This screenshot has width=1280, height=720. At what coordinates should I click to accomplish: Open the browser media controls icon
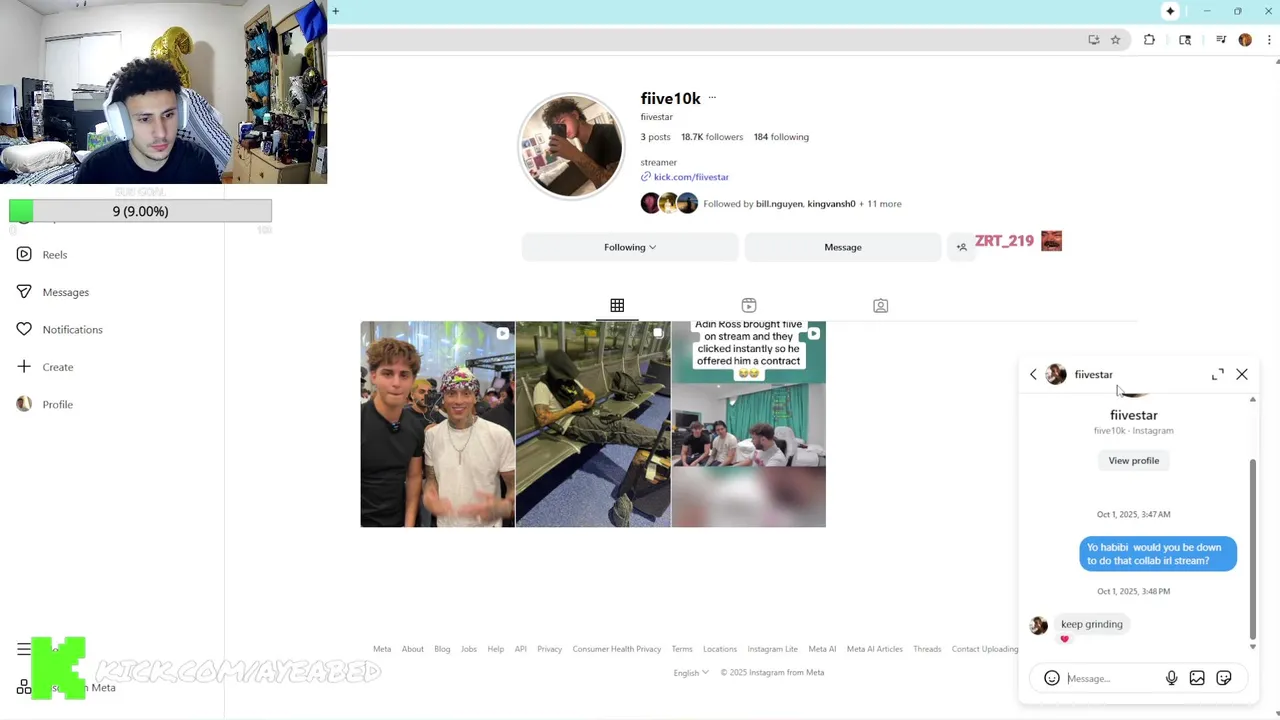coord(1221,40)
